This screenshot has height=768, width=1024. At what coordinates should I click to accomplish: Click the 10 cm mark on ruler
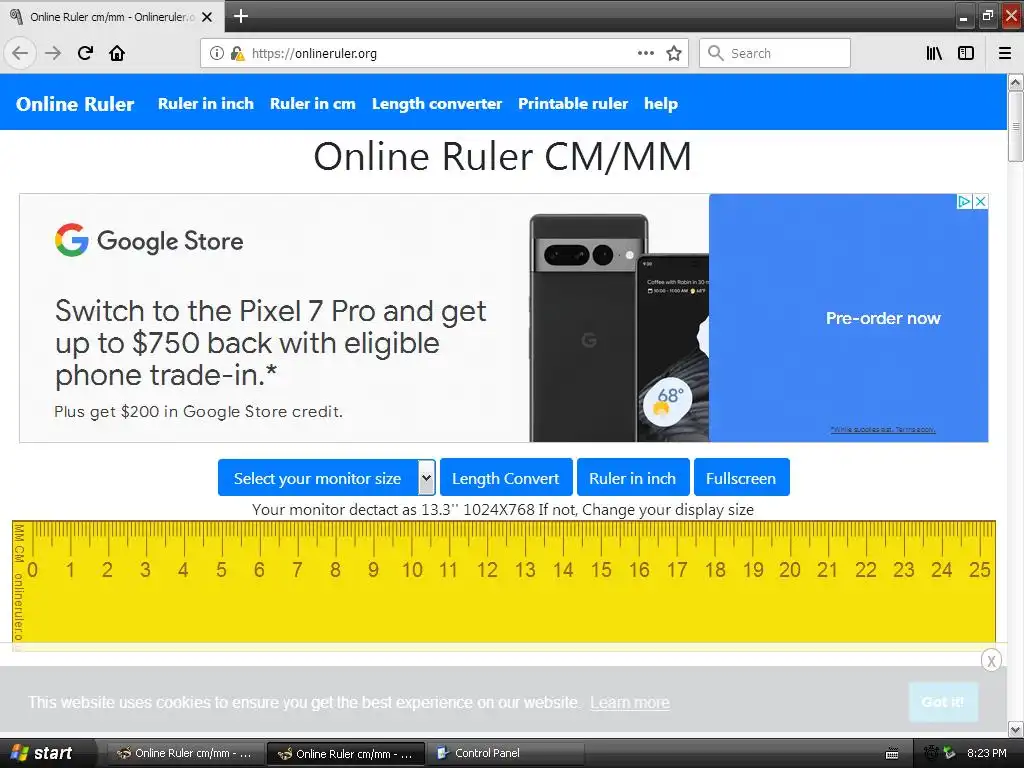(x=412, y=569)
